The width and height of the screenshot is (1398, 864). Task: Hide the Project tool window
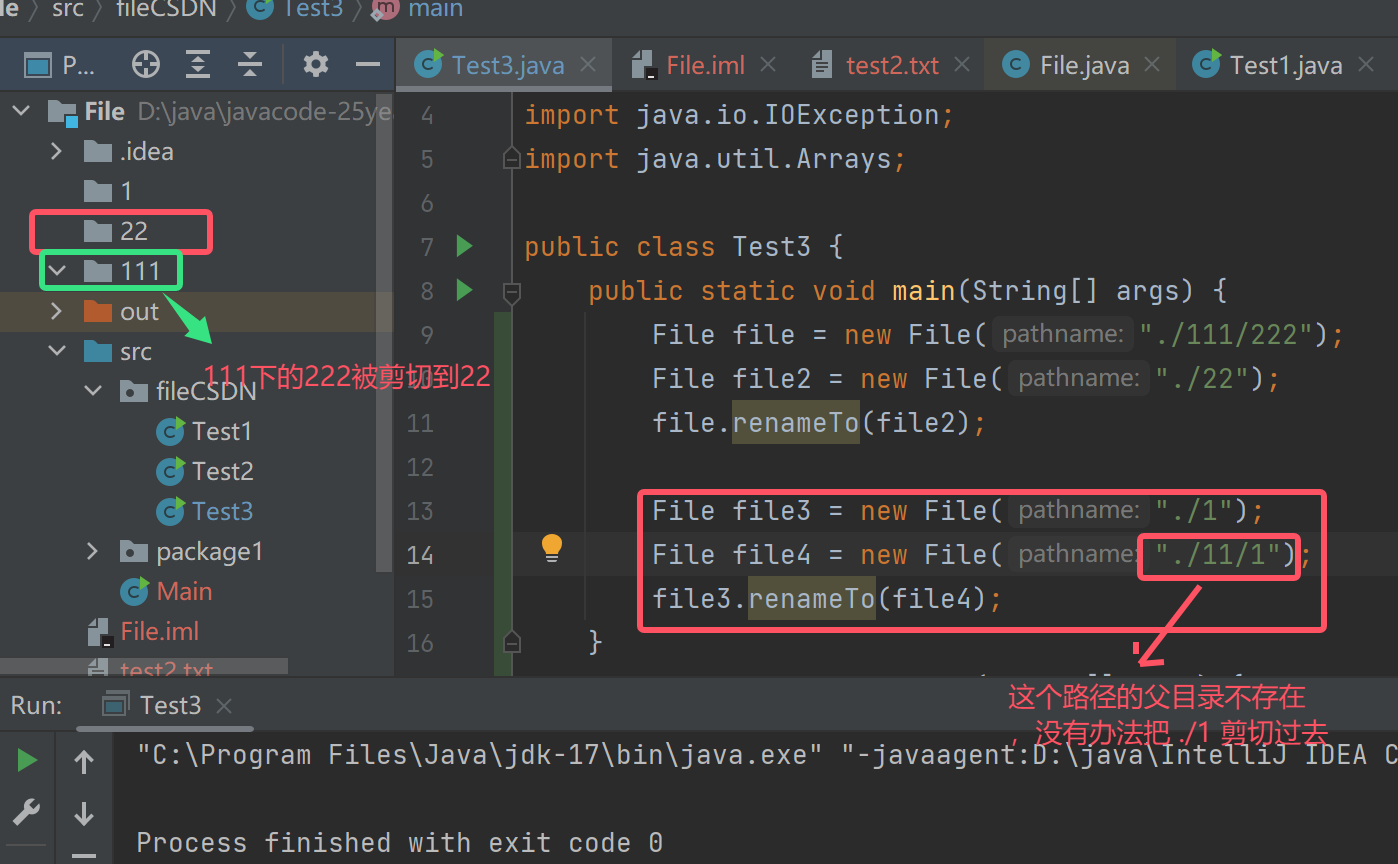tap(368, 65)
